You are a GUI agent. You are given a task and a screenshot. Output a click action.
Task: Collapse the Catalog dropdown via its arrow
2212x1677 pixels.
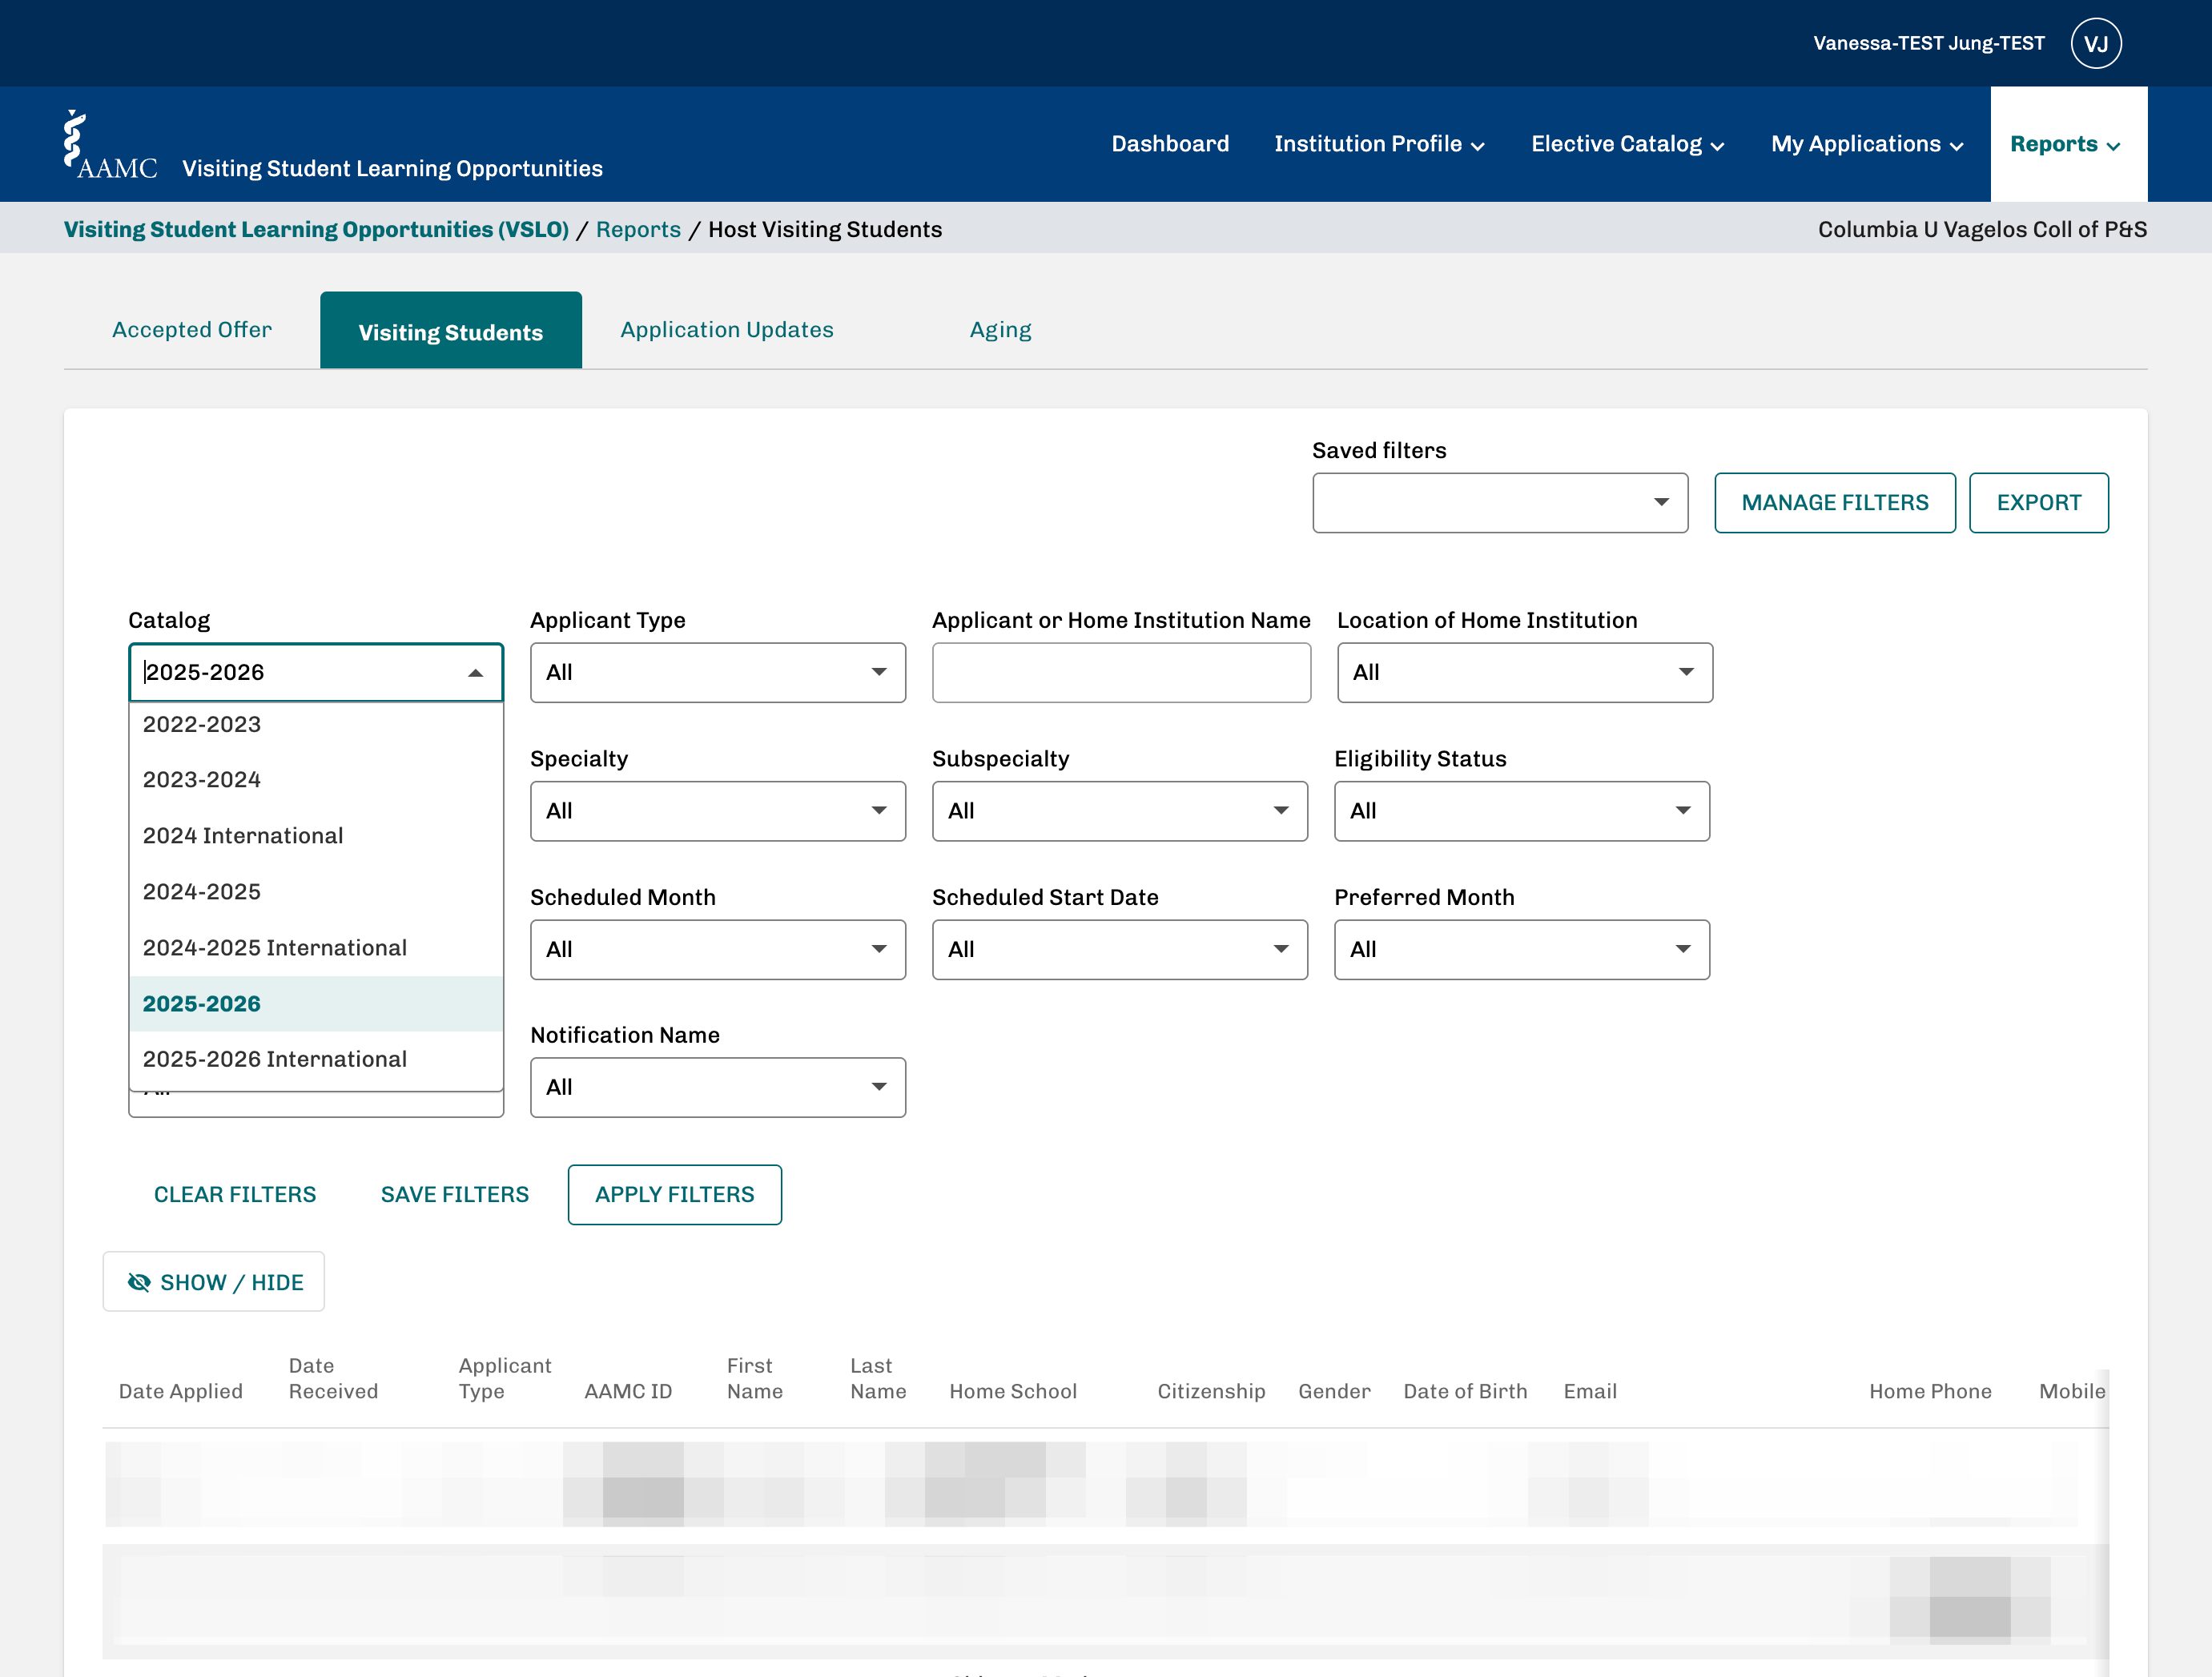476,673
